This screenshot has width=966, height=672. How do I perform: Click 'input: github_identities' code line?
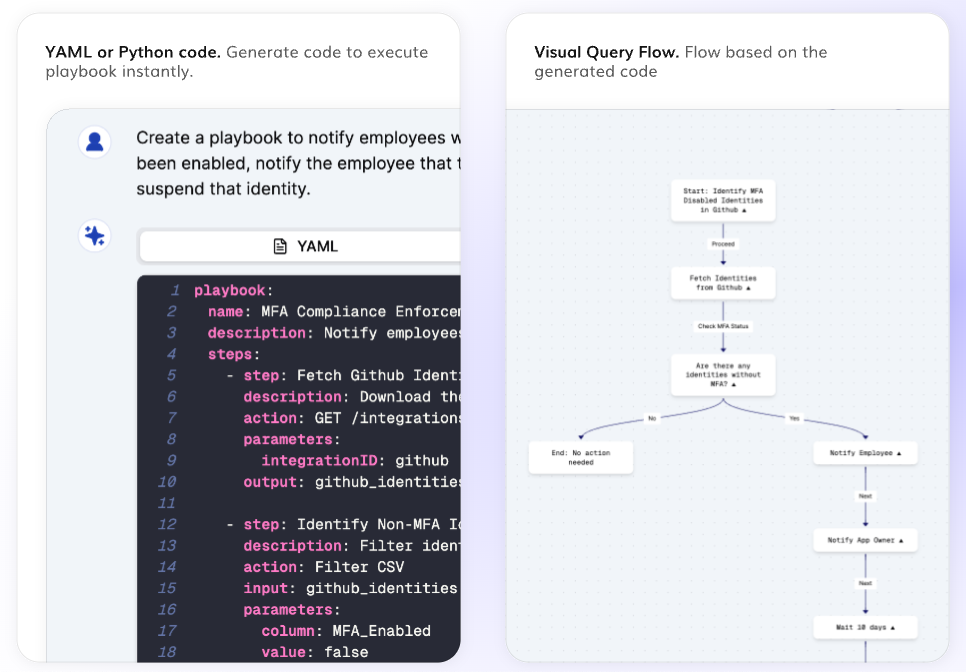coord(351,588)
